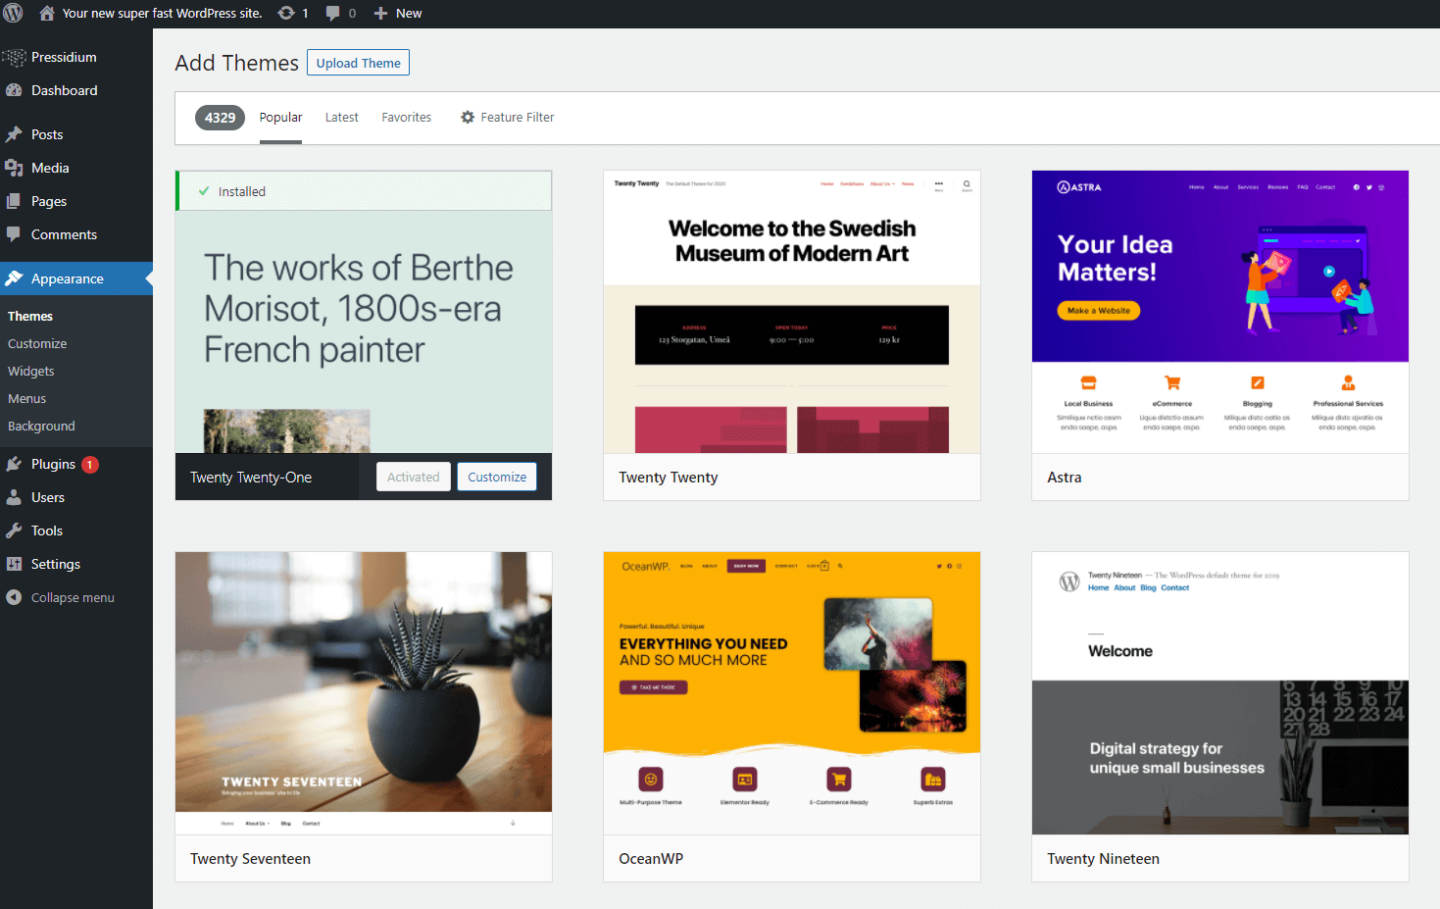Click the Media icon in sidebar

(14, 168)
